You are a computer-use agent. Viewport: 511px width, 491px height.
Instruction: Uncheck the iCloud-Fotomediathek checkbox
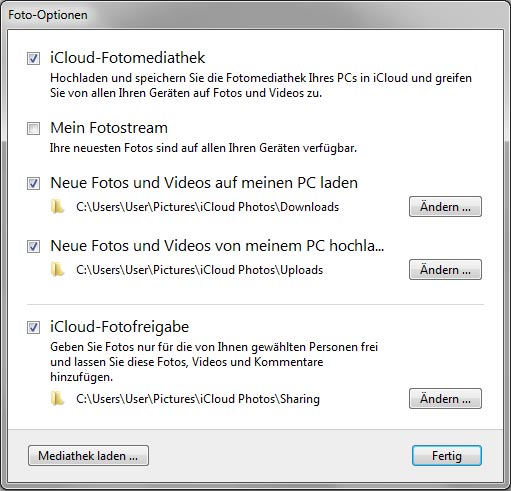pos(33,59)
